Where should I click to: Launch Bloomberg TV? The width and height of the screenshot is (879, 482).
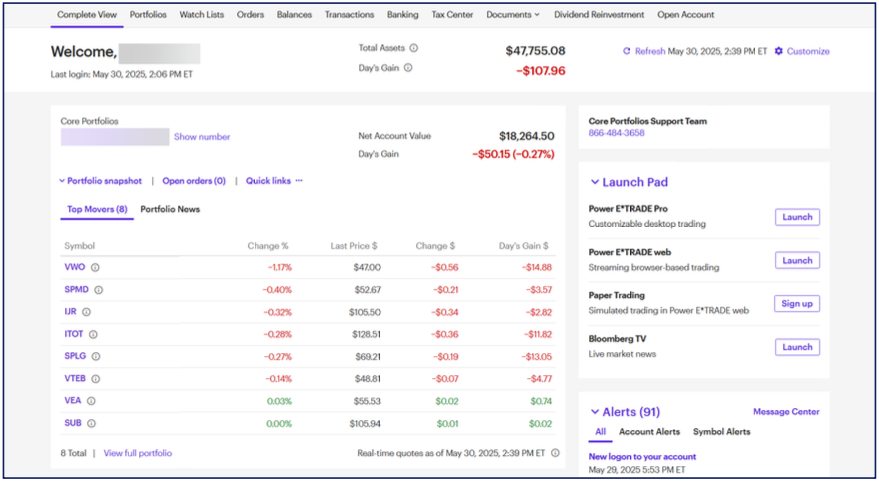tap(797, 347)
